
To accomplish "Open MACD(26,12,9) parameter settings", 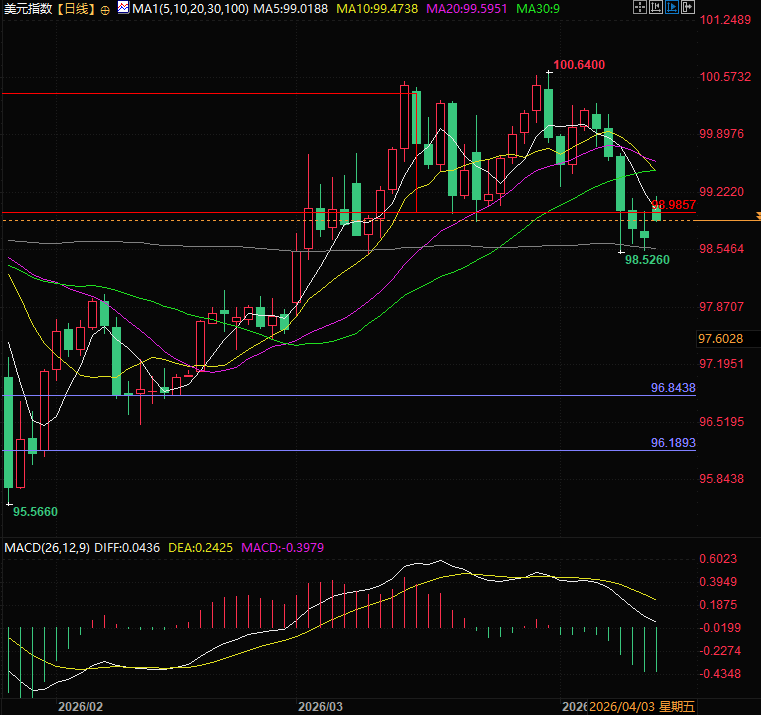I will coord(47,547).
